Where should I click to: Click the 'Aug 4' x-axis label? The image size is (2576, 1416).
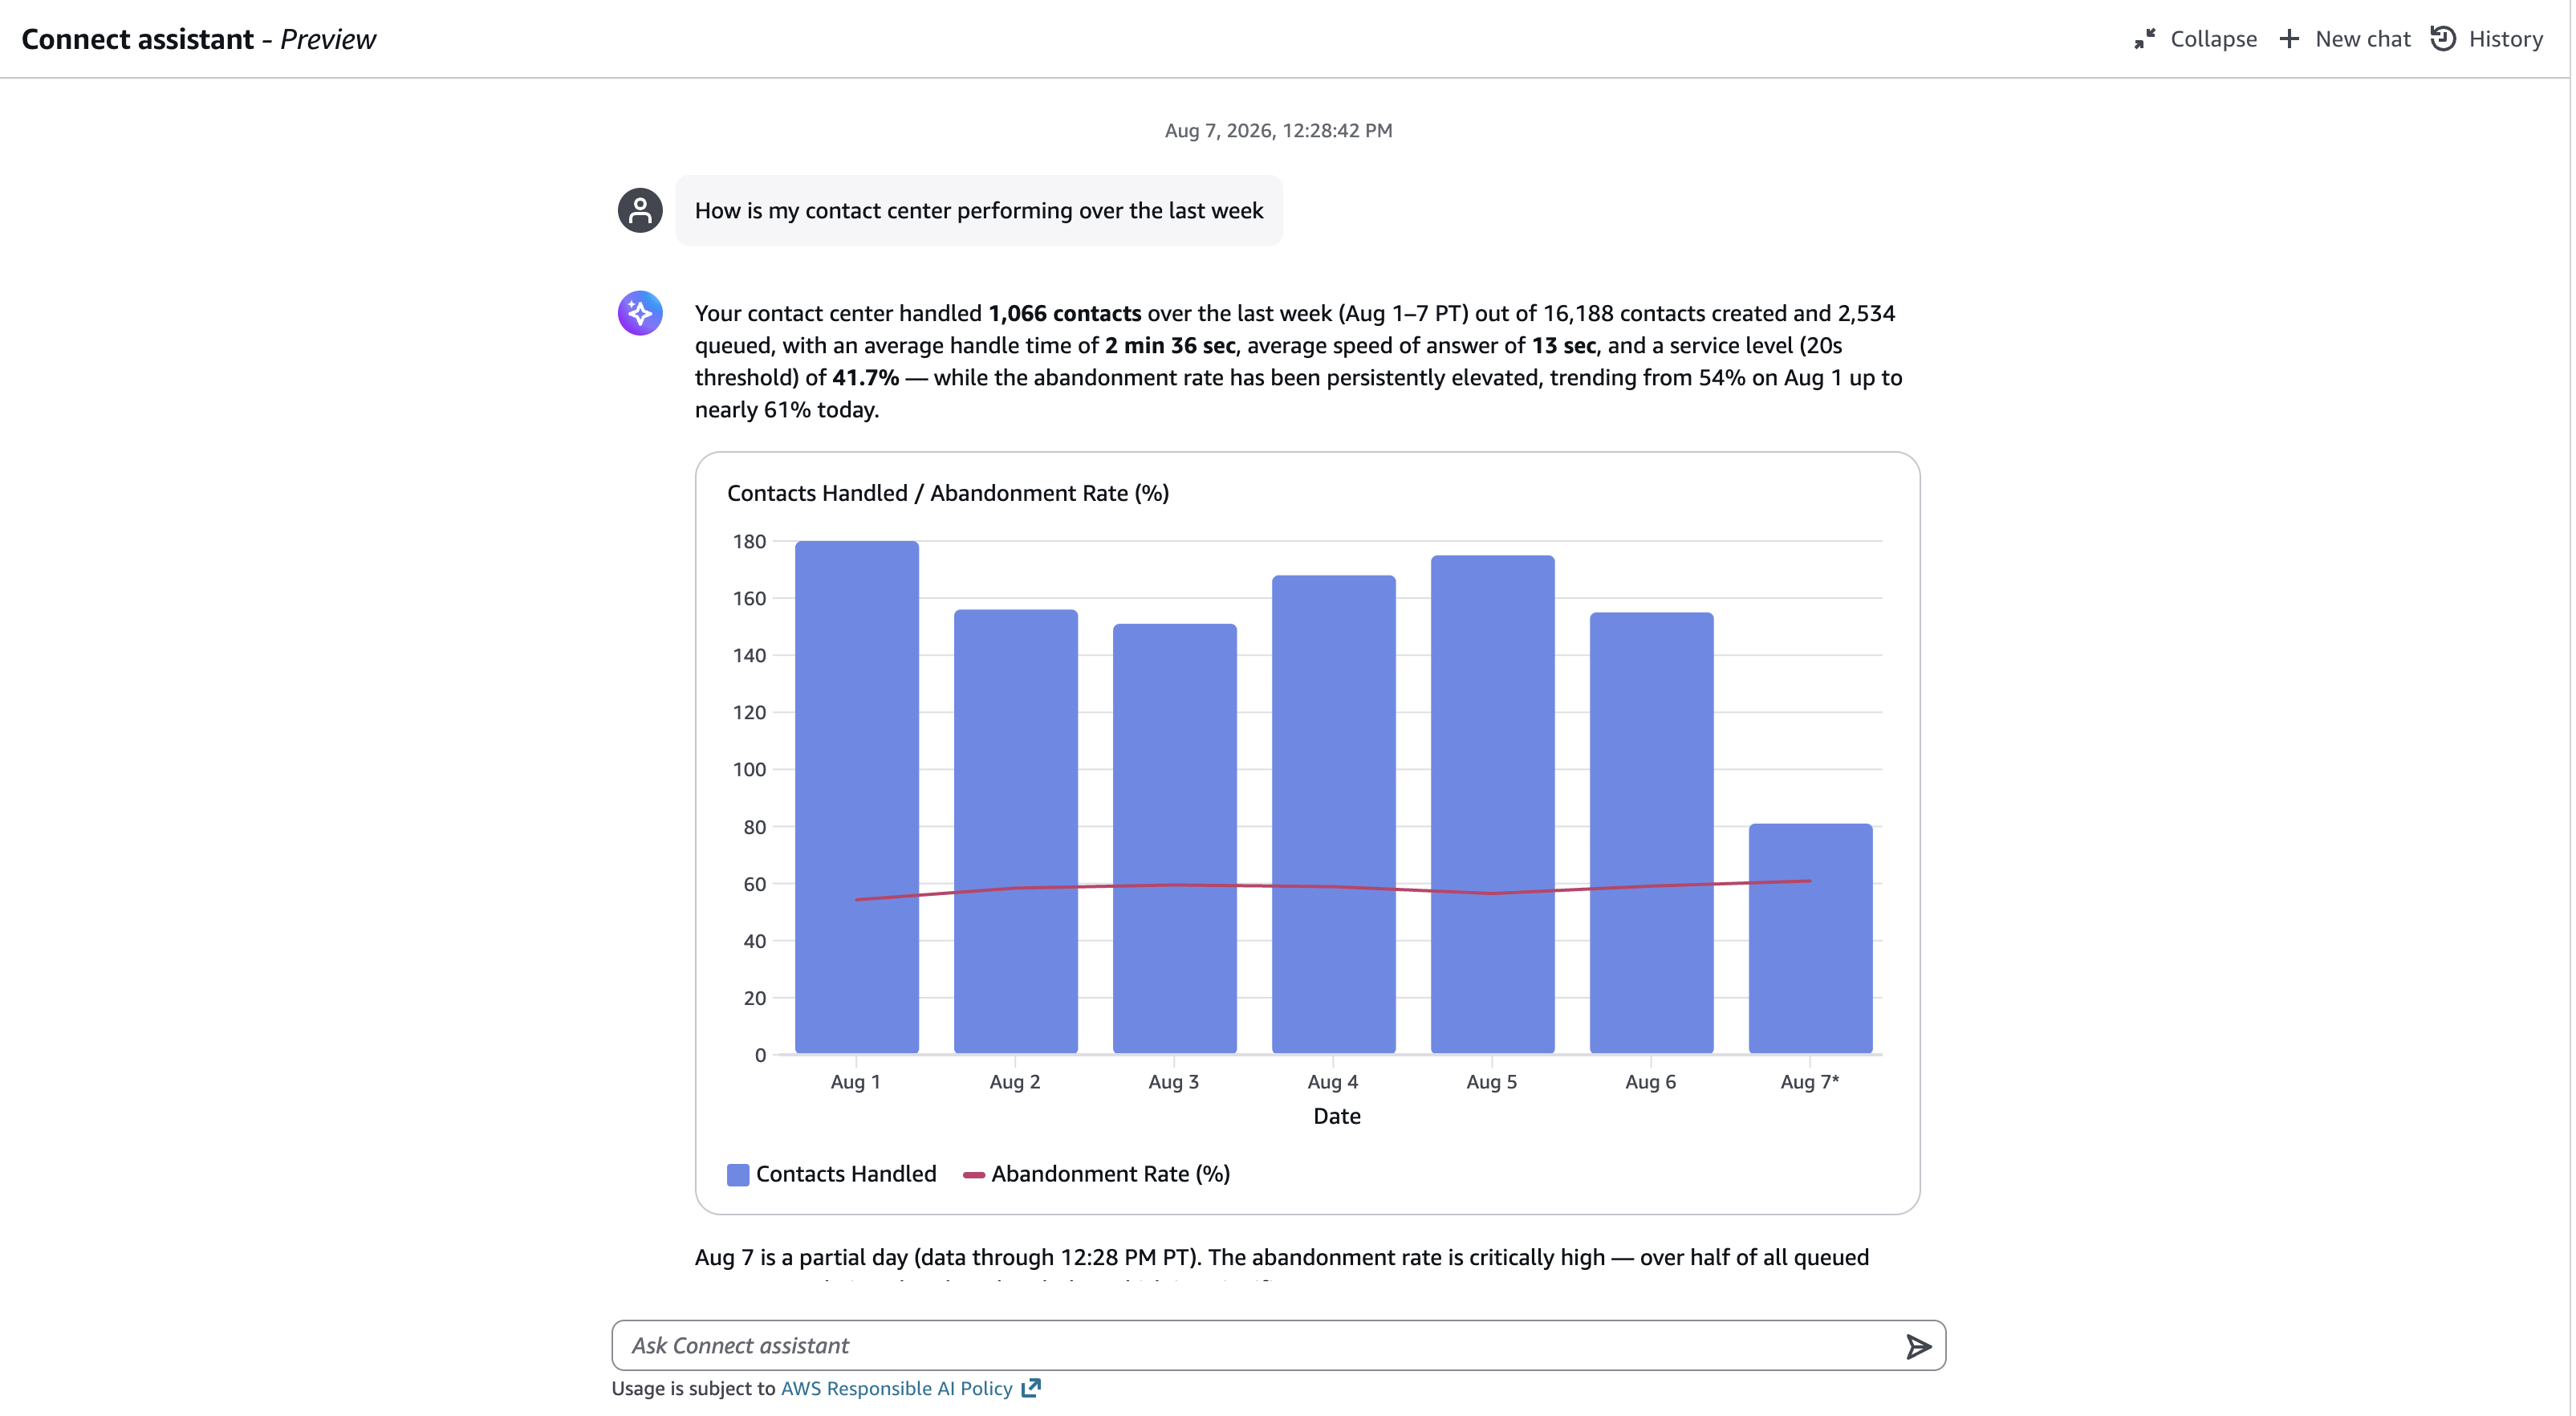(x=1333, y=1082)
